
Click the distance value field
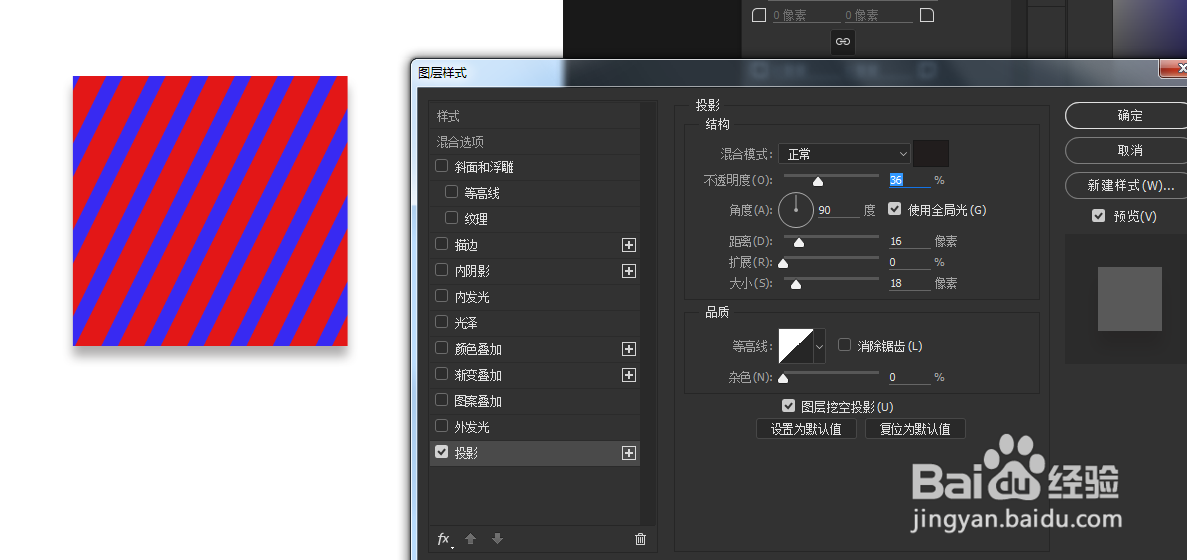(x=909, y=241)
